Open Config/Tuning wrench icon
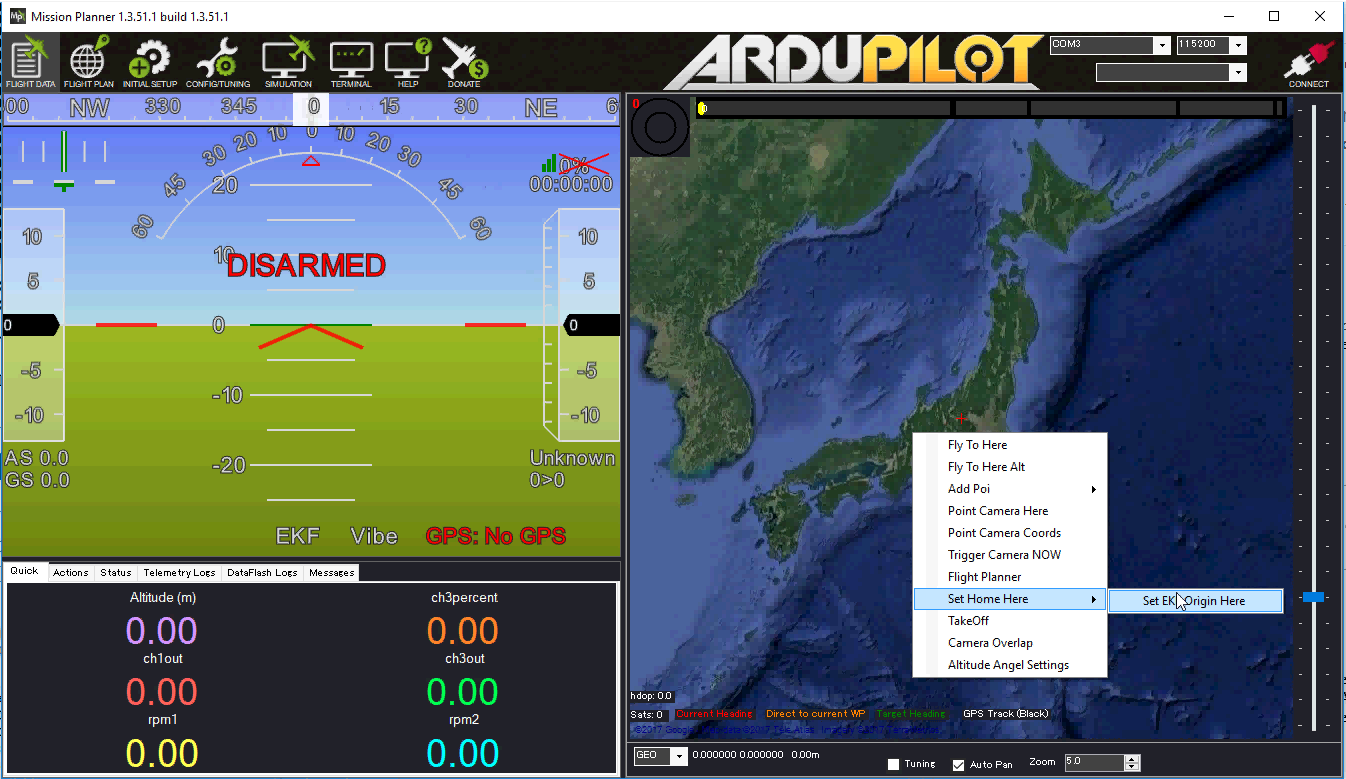Image resolution: width=1346 pixels, height=779 pixels. 217,60
